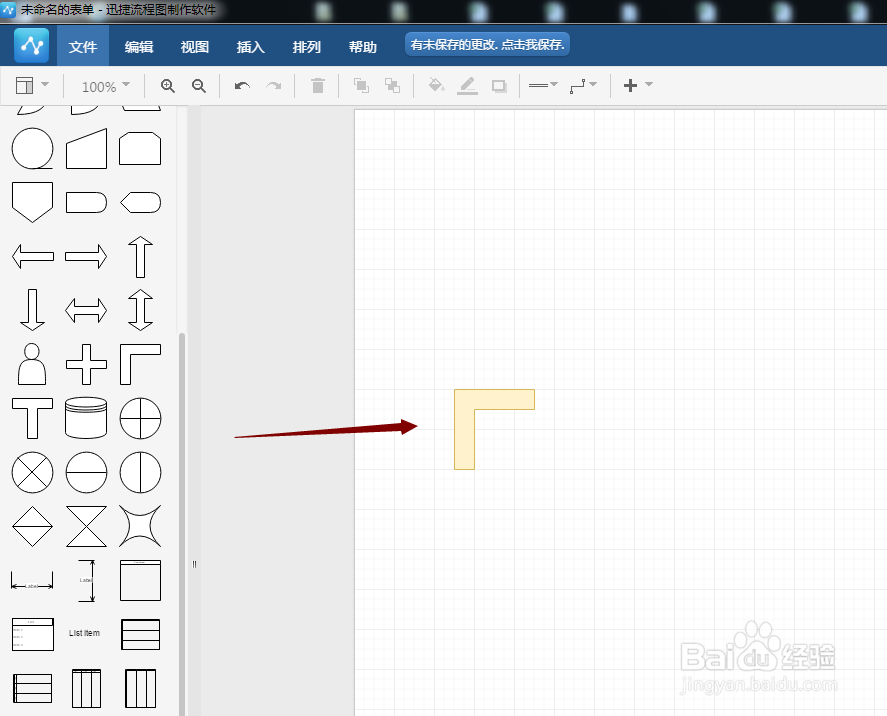
Task: Select the horizontal swimlane rows shape
Action: pyautogui.click(x=33, y=688)
